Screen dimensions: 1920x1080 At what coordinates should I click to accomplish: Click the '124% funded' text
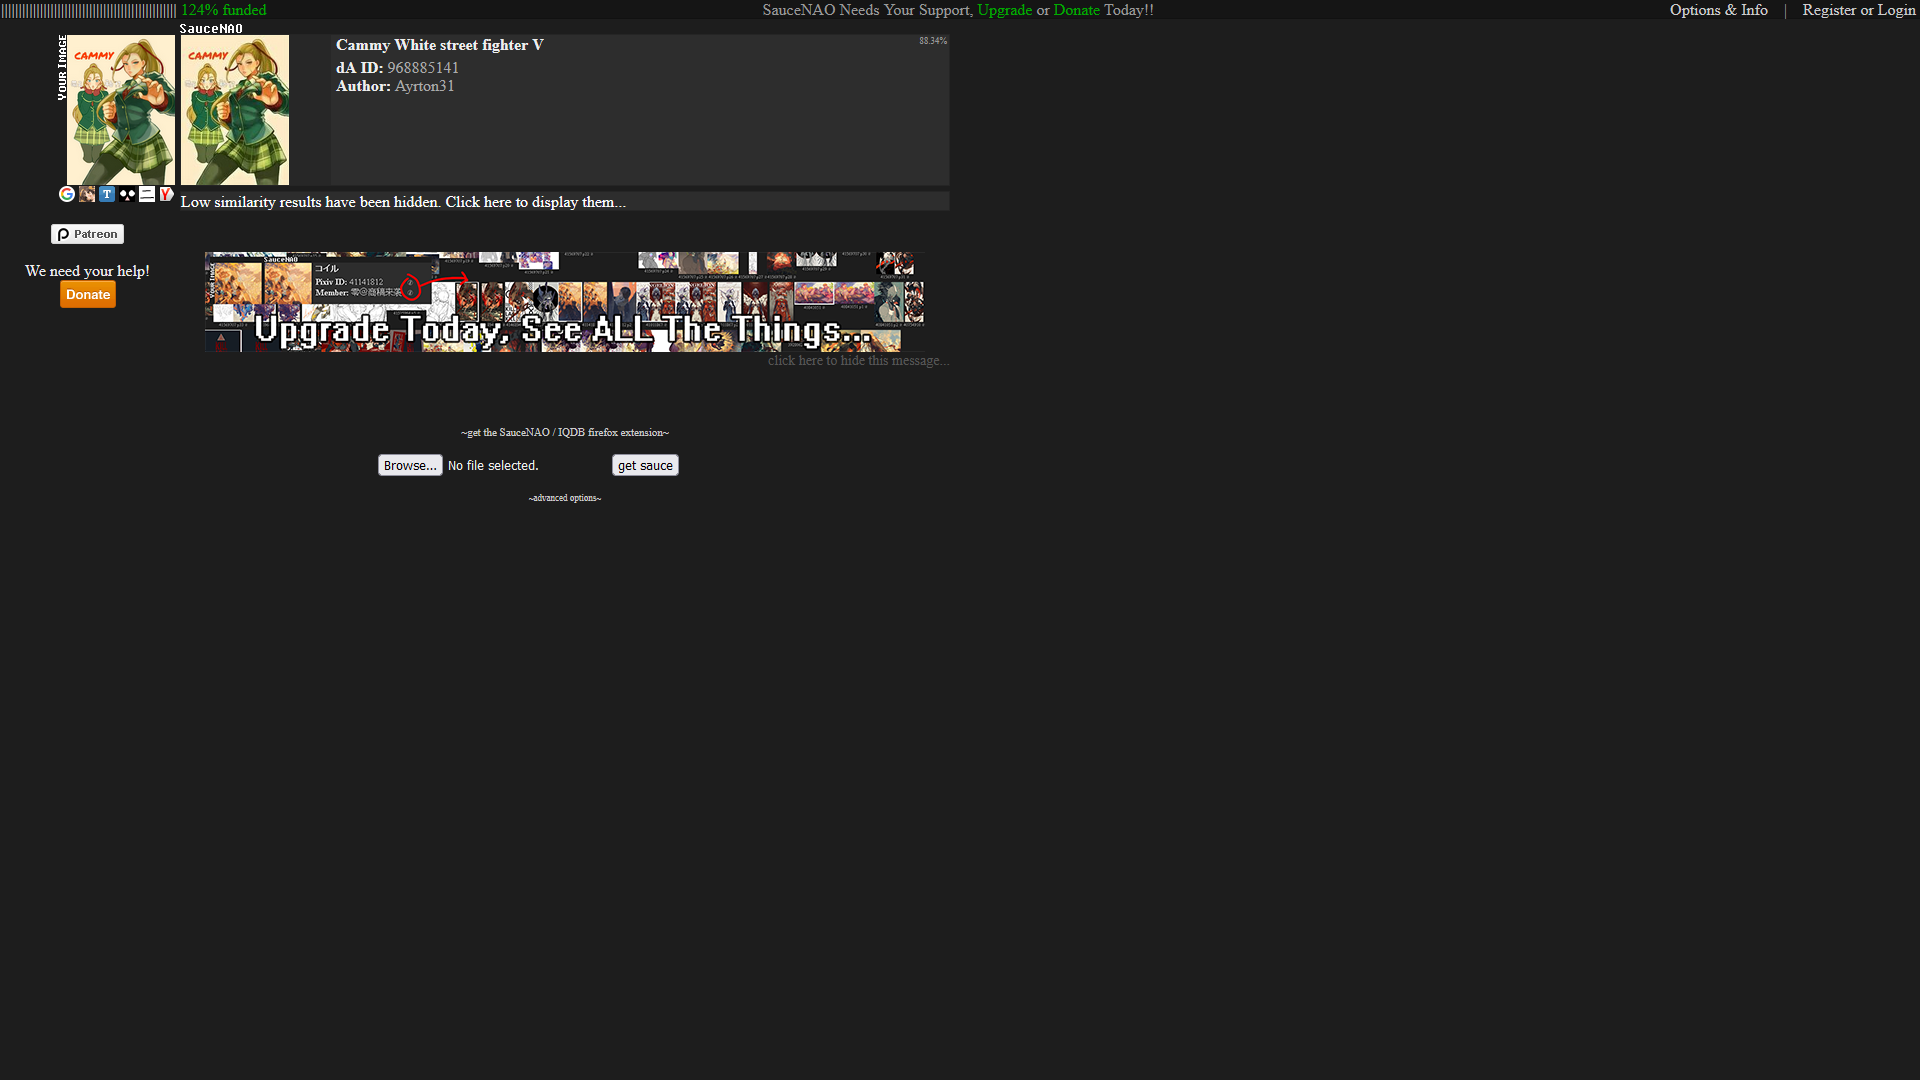(x=223, y=10)
